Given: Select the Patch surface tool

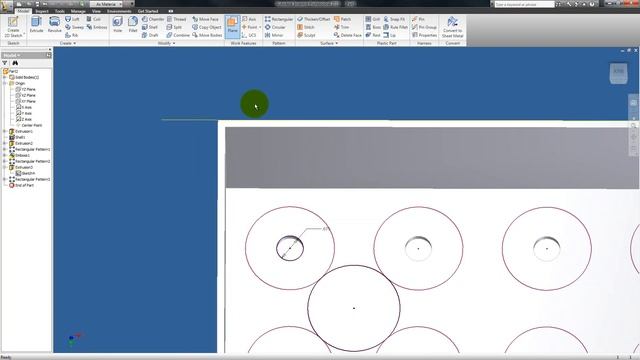Looking at the screenshot, I should pyautogui.click(x=342, y=19).
